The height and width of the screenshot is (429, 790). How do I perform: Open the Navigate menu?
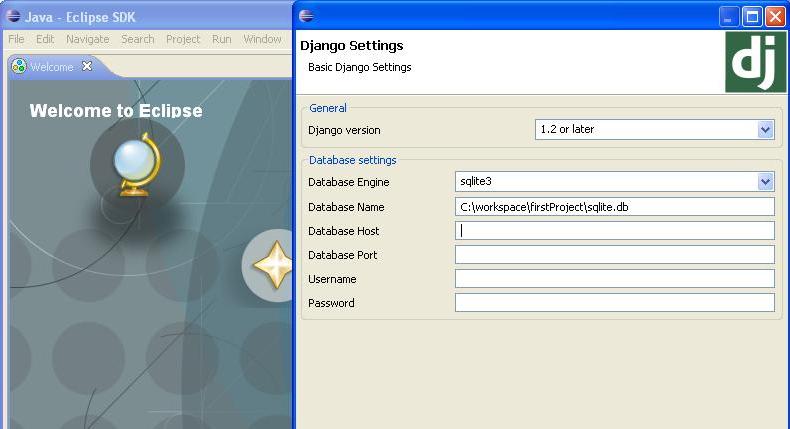coord(87,39)
